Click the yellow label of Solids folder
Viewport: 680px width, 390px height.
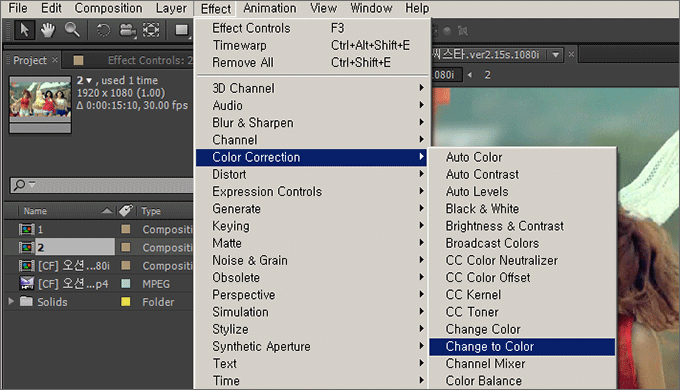coord(126,302)
